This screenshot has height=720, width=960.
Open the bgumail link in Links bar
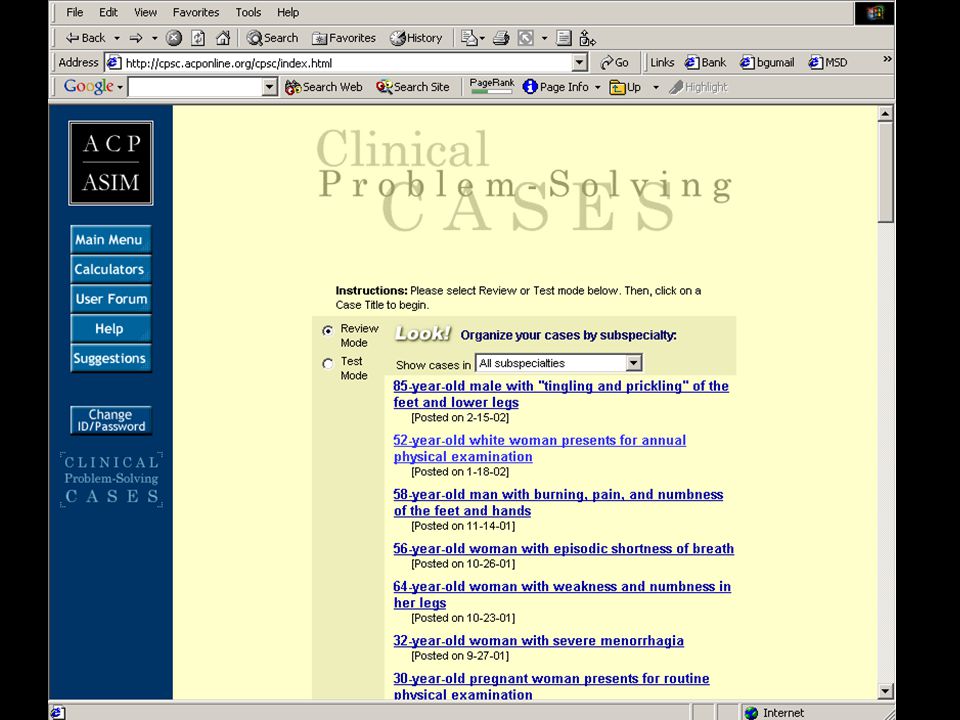click(x=767, y=62)
